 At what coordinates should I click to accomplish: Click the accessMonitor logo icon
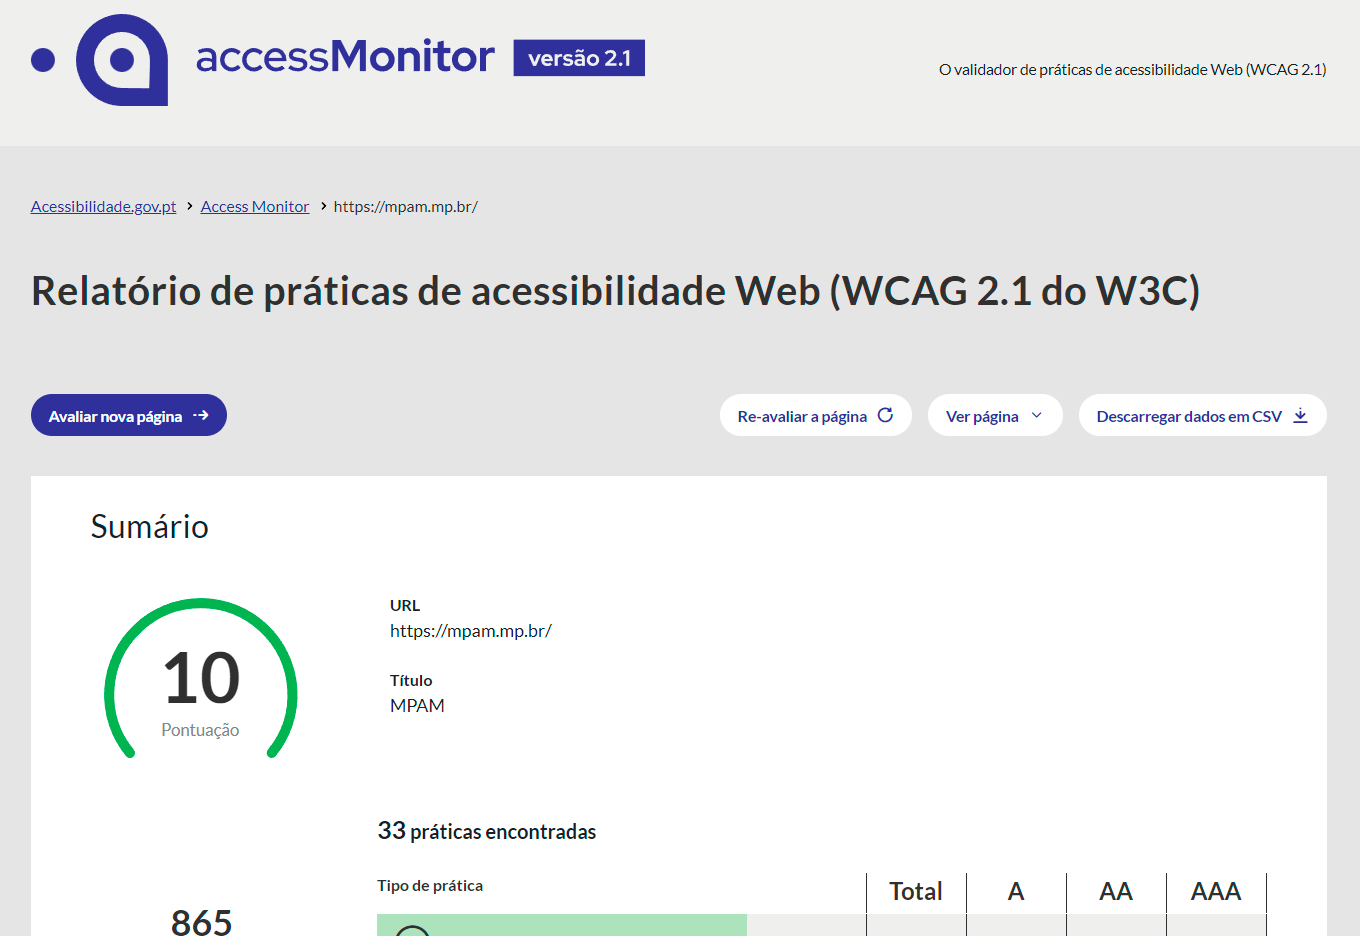click(100, 60)
